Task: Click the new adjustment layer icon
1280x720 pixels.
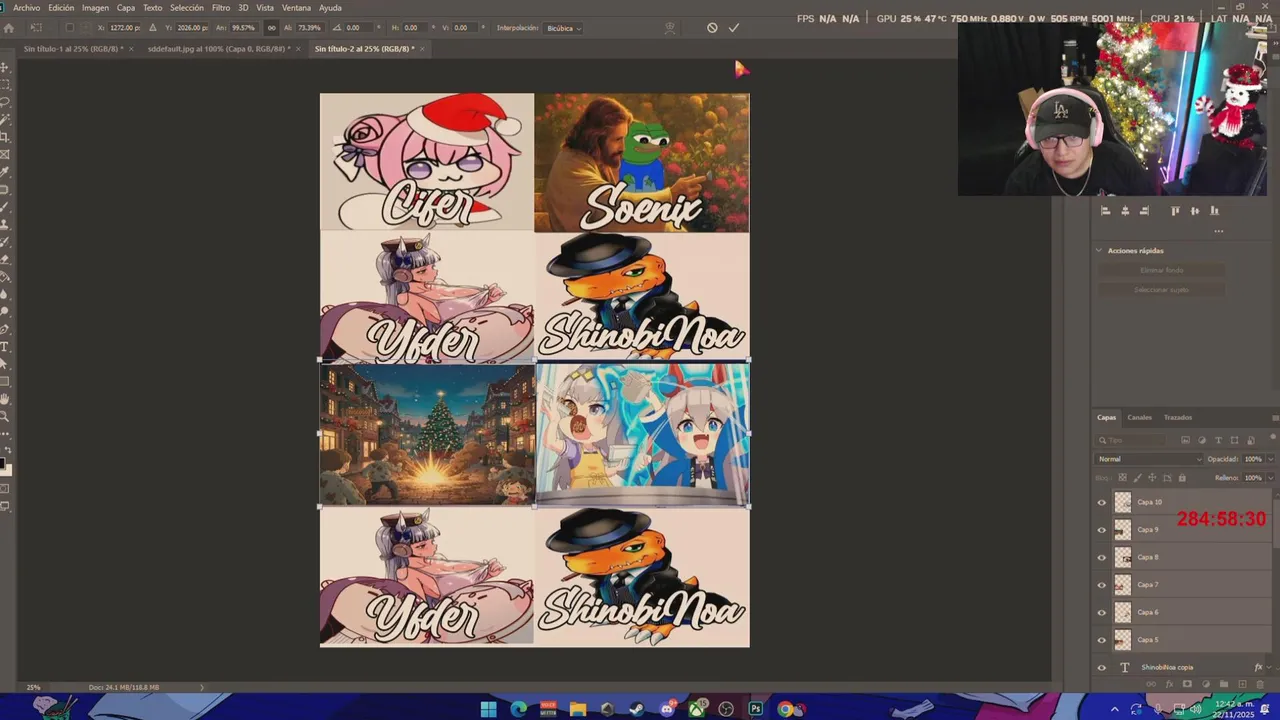Action: [x=1206, y=684]
